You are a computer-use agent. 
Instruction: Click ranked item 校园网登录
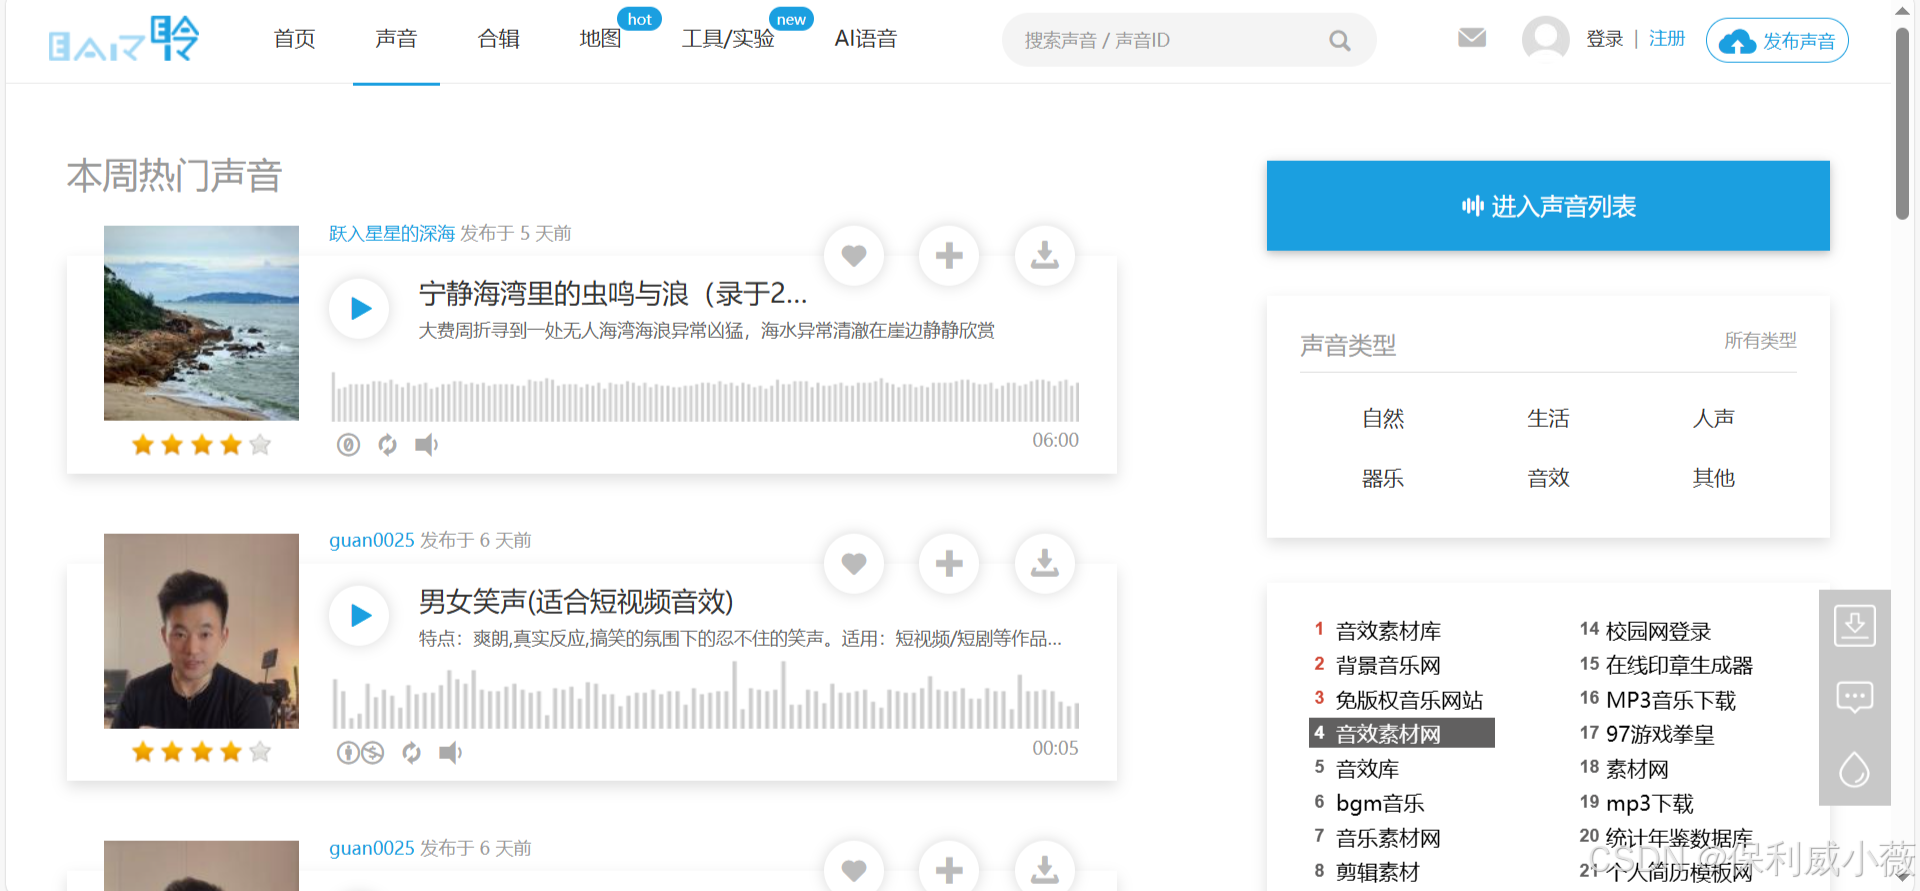1658,631
